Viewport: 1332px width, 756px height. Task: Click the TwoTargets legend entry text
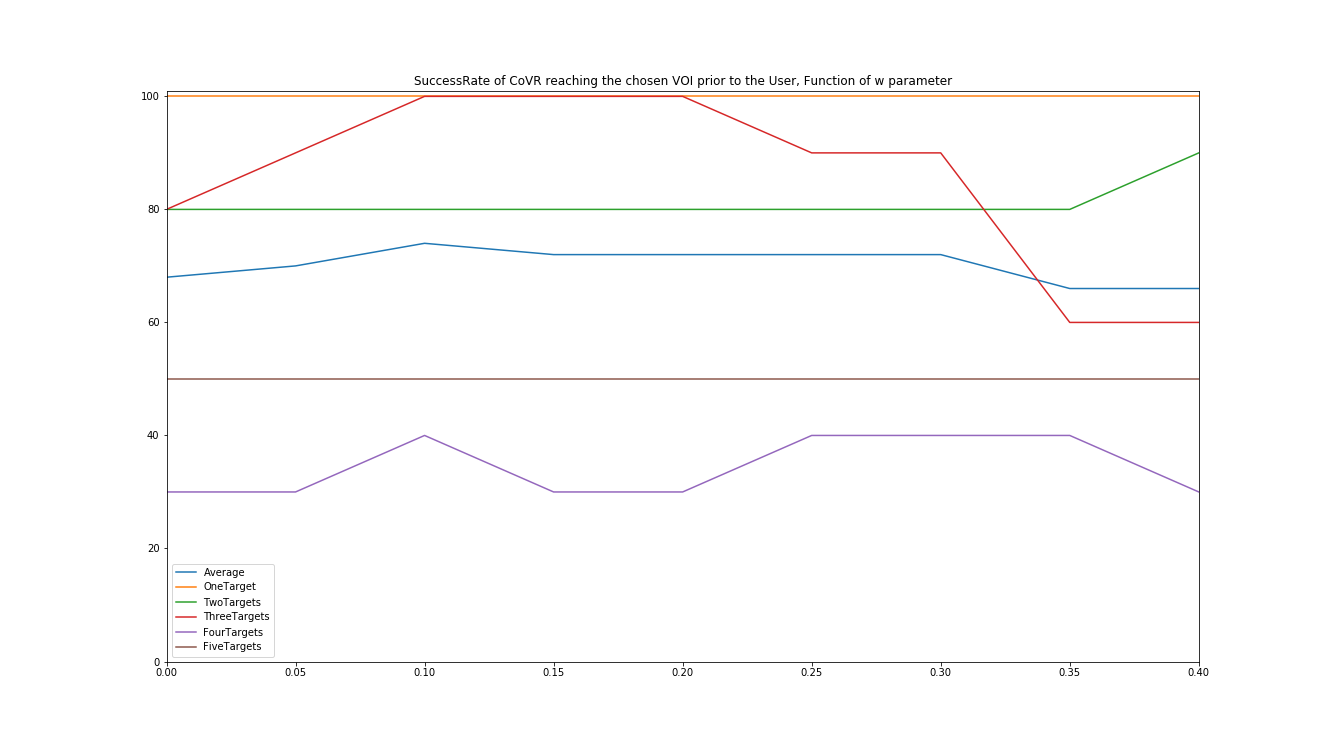[x=232, y=602]
